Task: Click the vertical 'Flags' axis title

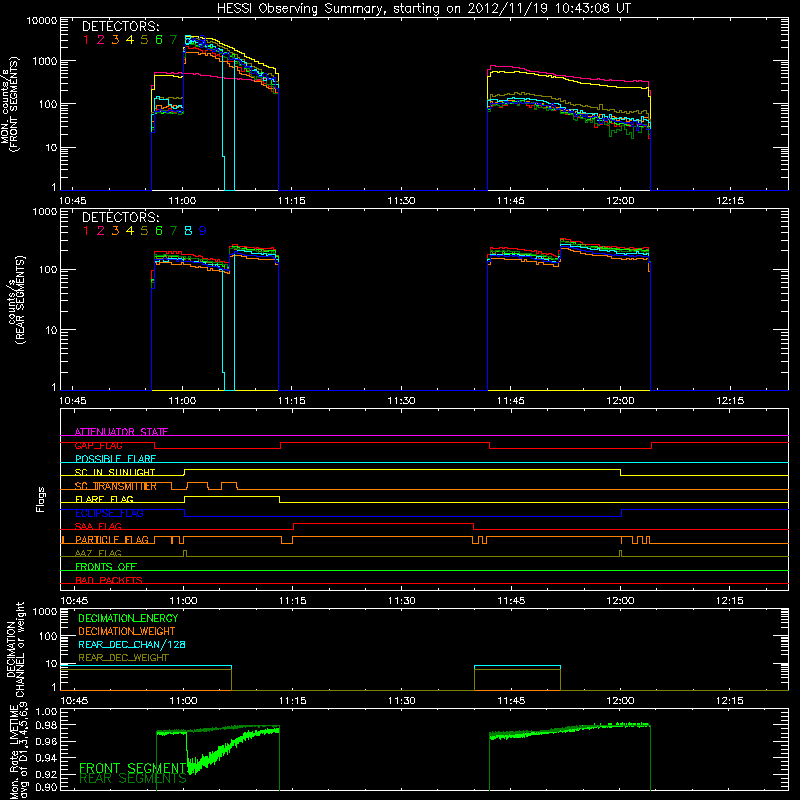Action: pos(40,499)
